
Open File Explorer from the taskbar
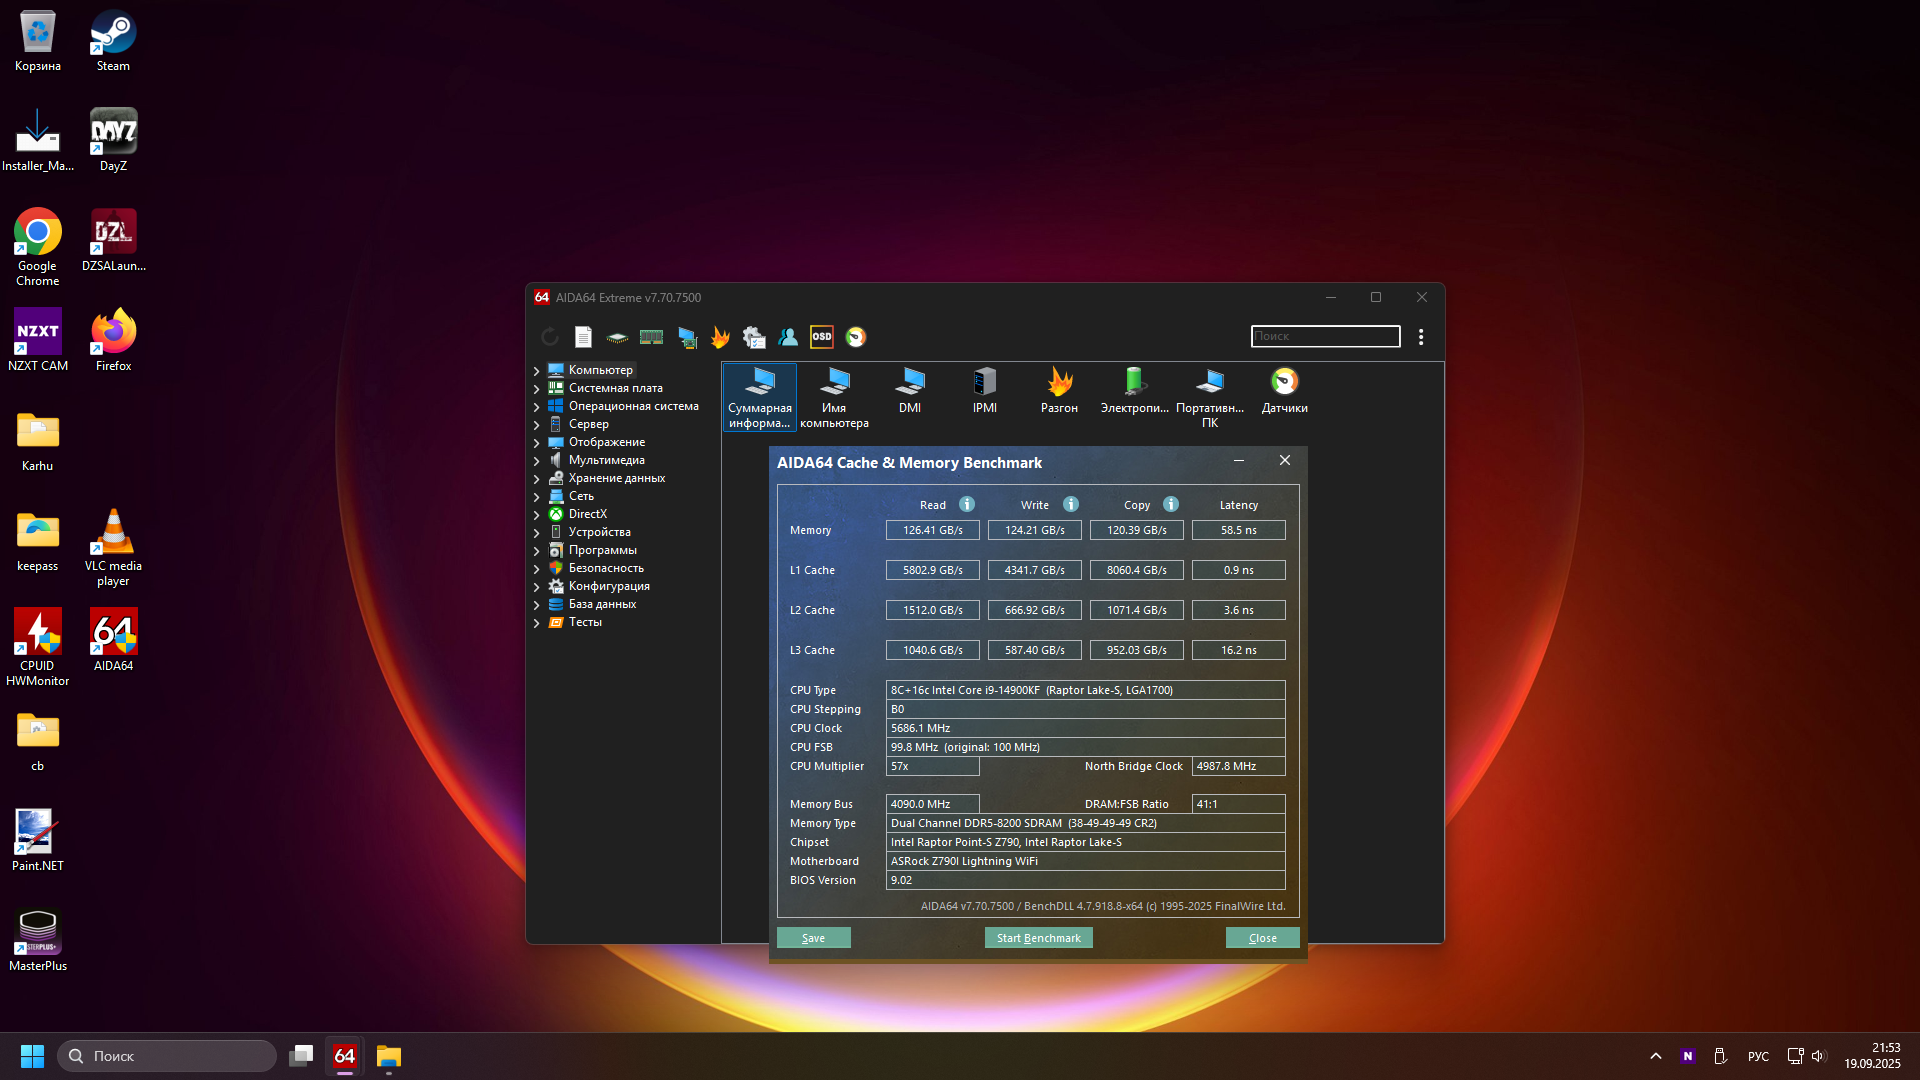(389, 1056)
